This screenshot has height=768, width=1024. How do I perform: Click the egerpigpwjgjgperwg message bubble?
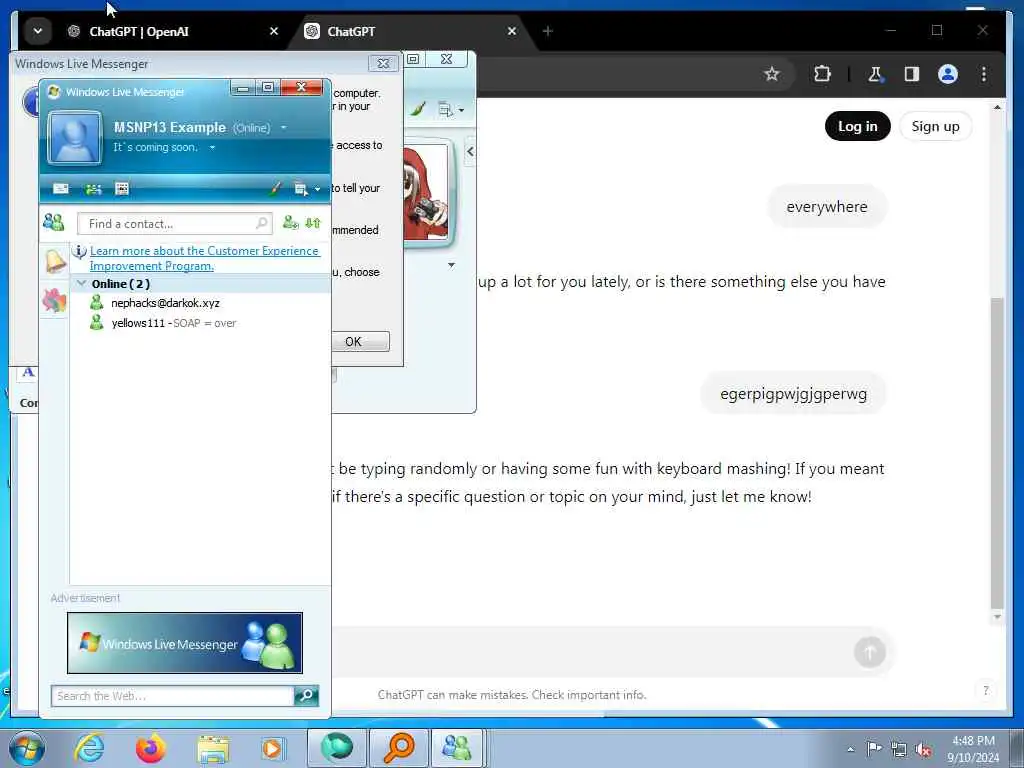(x=793, y=394)
